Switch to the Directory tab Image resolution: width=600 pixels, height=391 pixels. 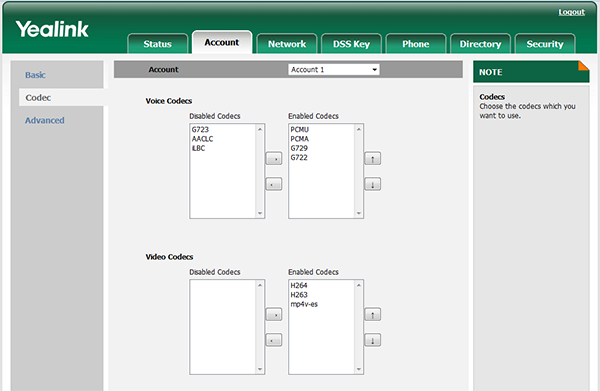(x=481, y=44)
